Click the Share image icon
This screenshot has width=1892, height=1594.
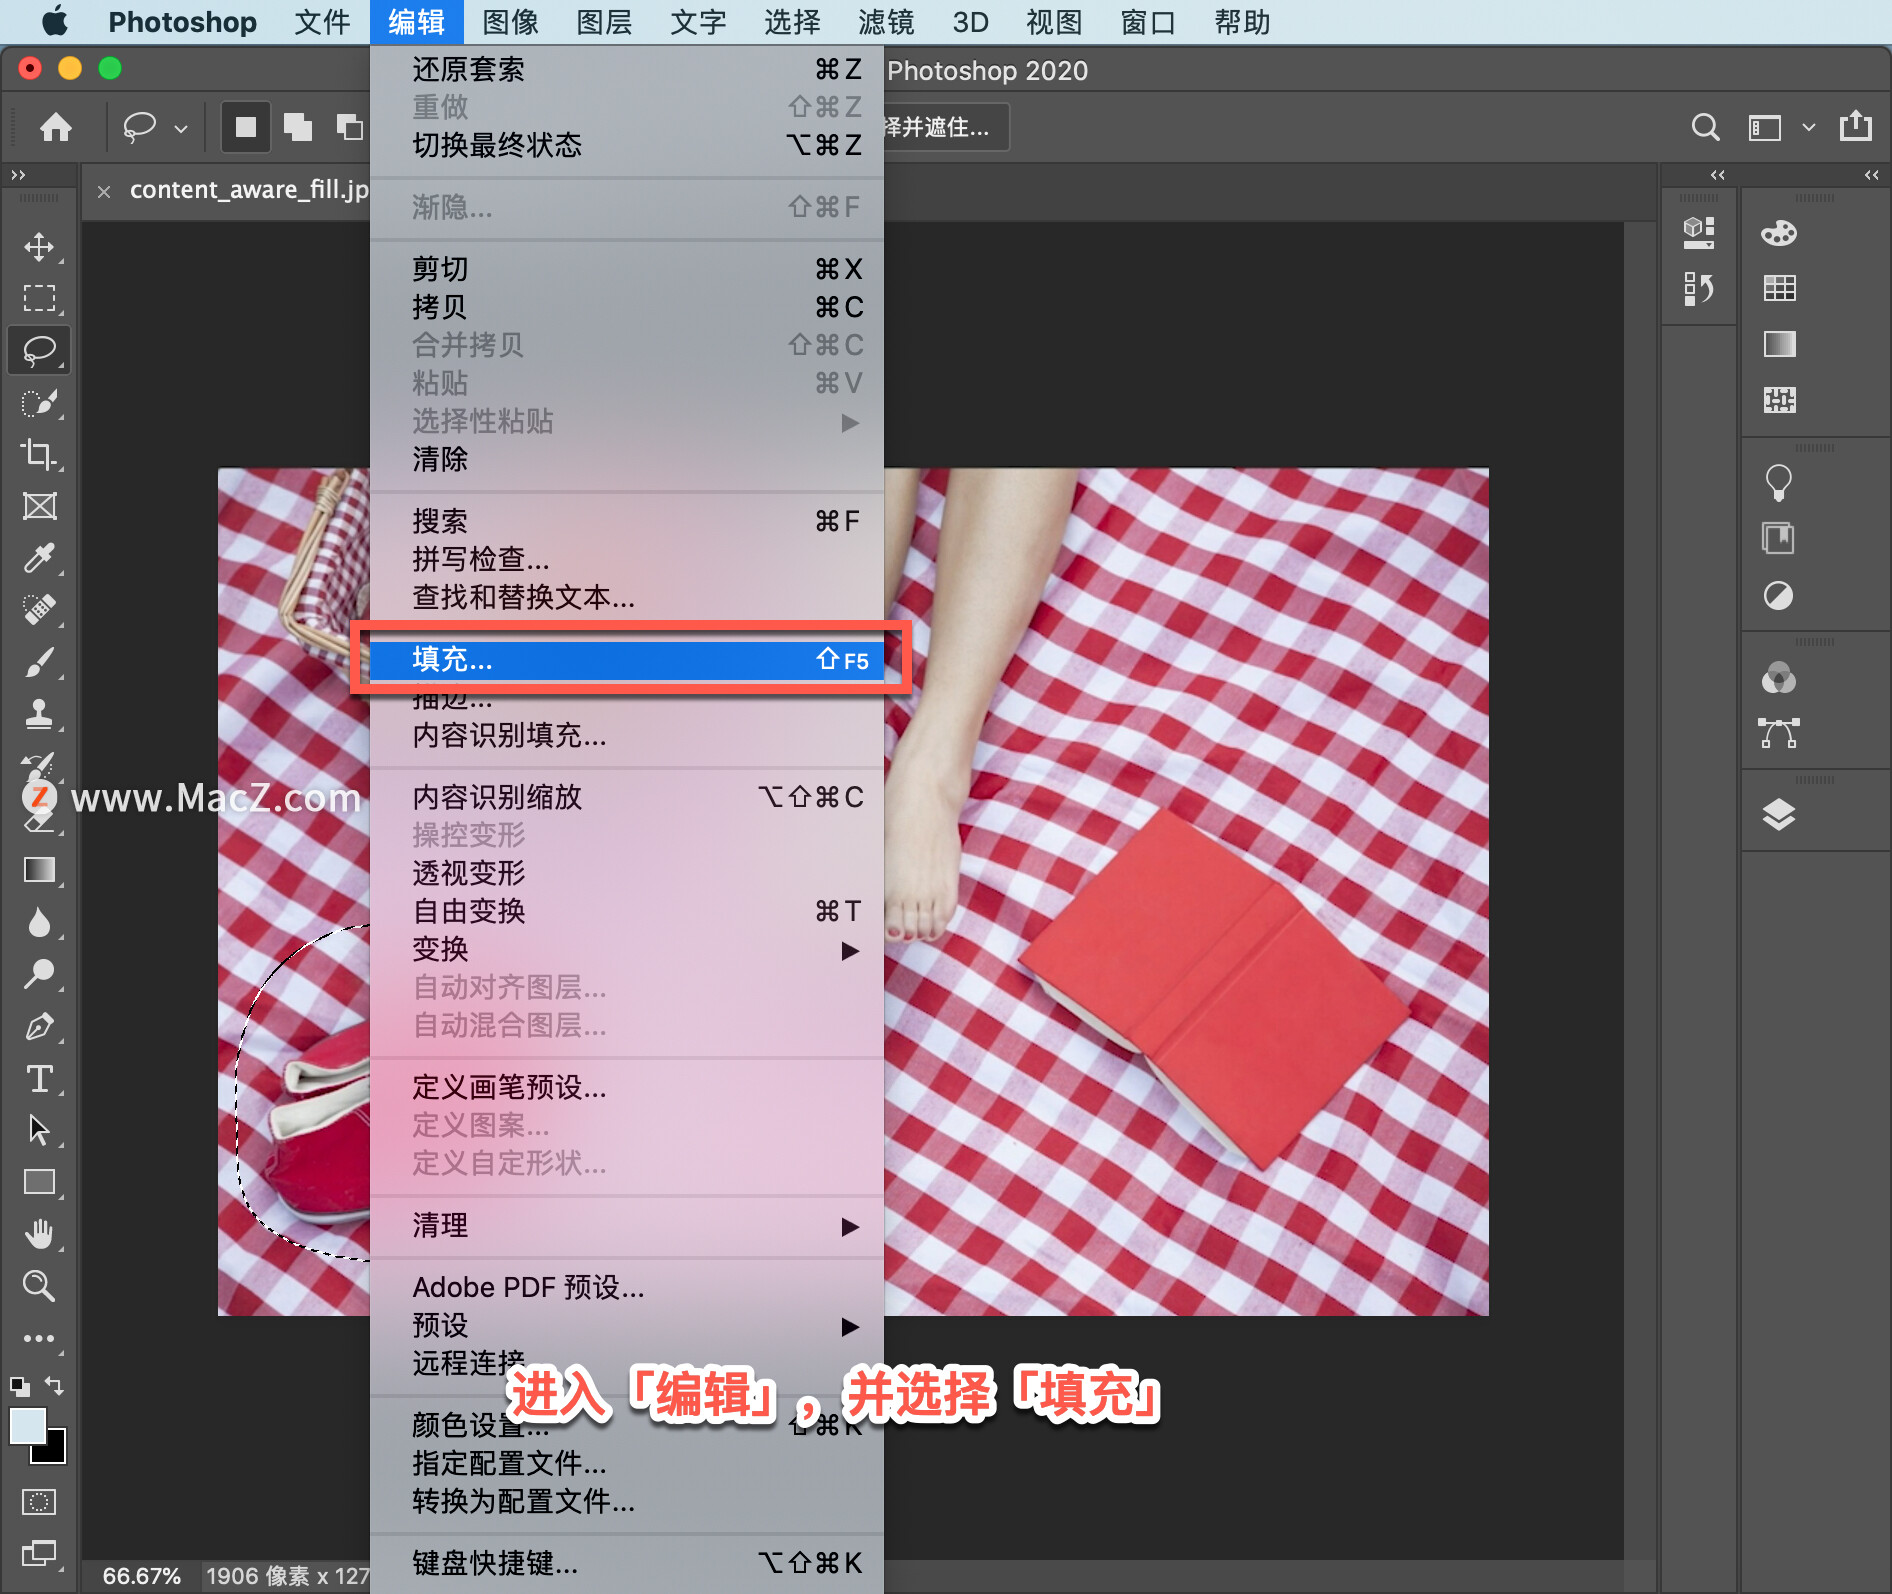[x=1856, y=126]
